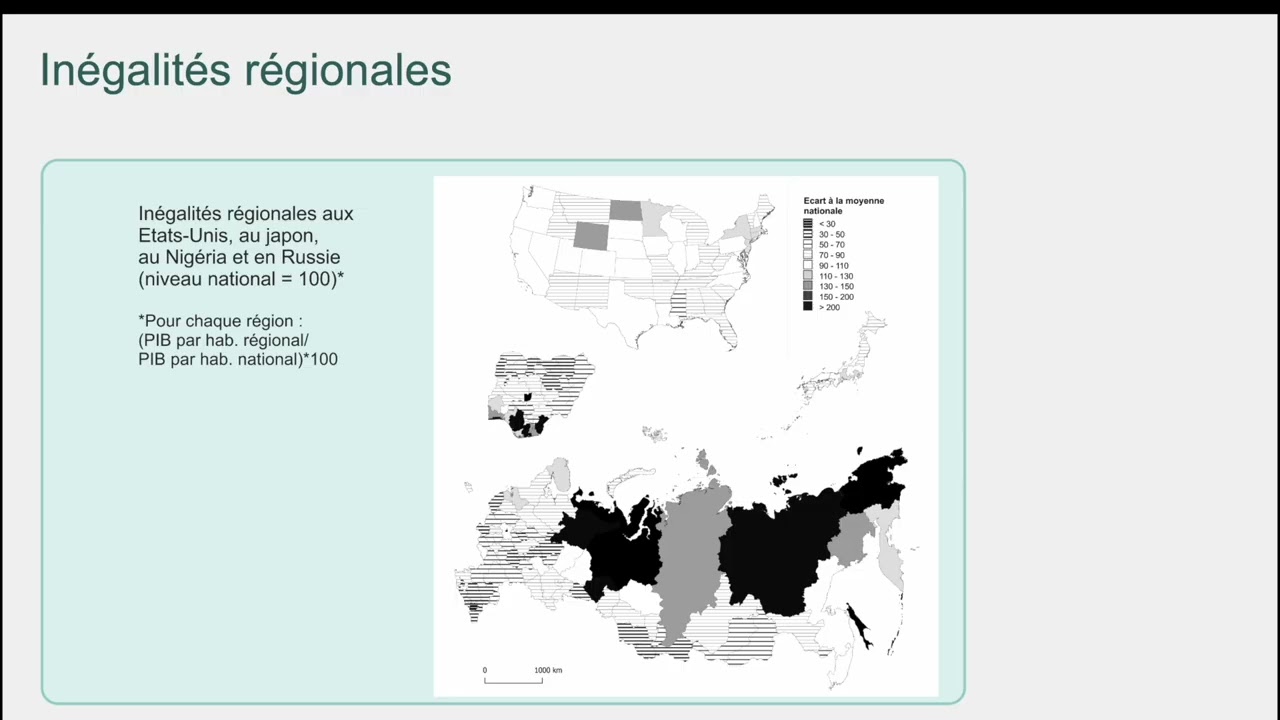Click the legend swatch for '130 - 150'

pos(808,287)
